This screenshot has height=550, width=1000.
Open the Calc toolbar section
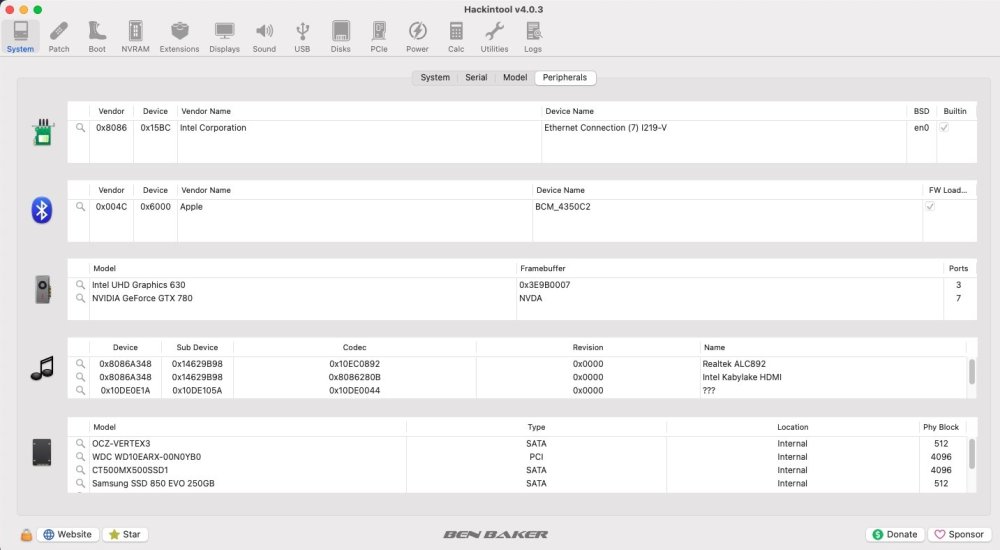point(456,36)
